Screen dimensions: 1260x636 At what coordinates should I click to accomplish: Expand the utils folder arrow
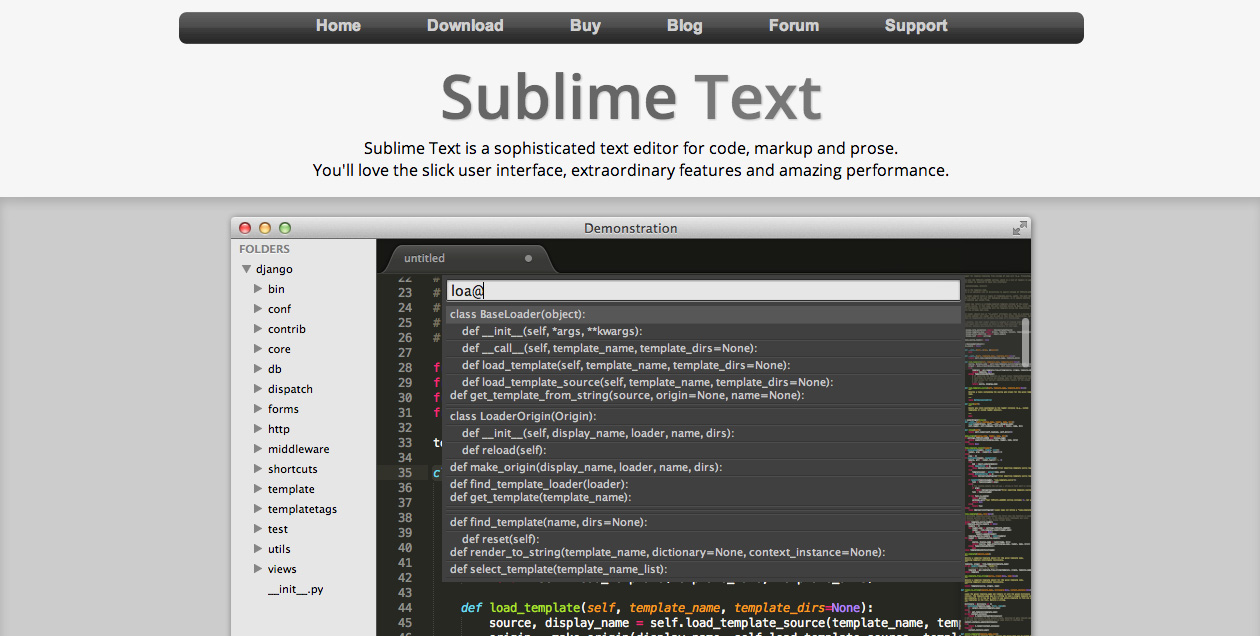coord(258,549)
